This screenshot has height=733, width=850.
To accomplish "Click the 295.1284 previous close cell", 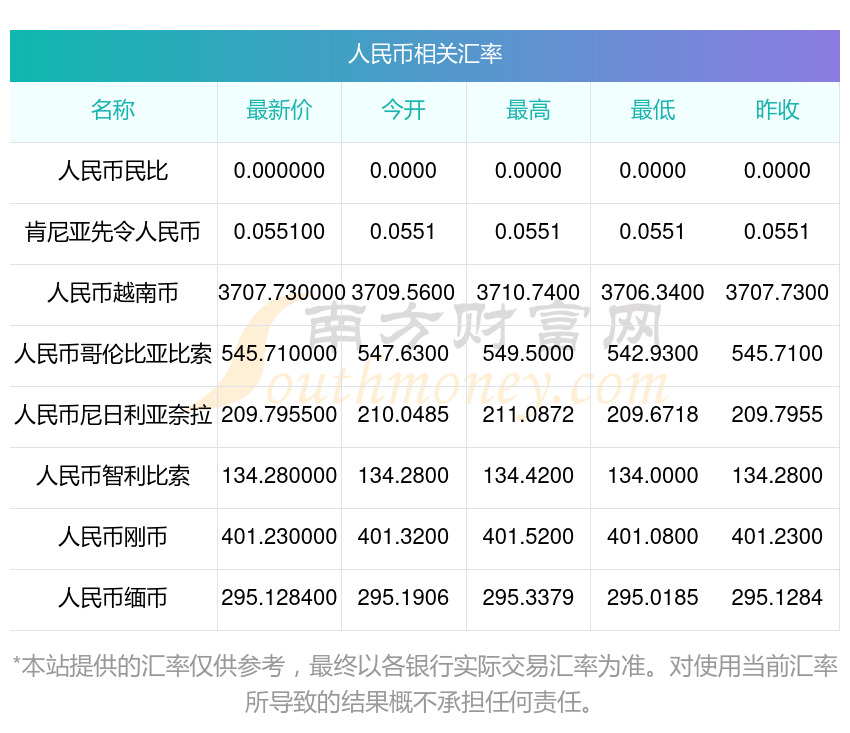I will coord(777,597).
